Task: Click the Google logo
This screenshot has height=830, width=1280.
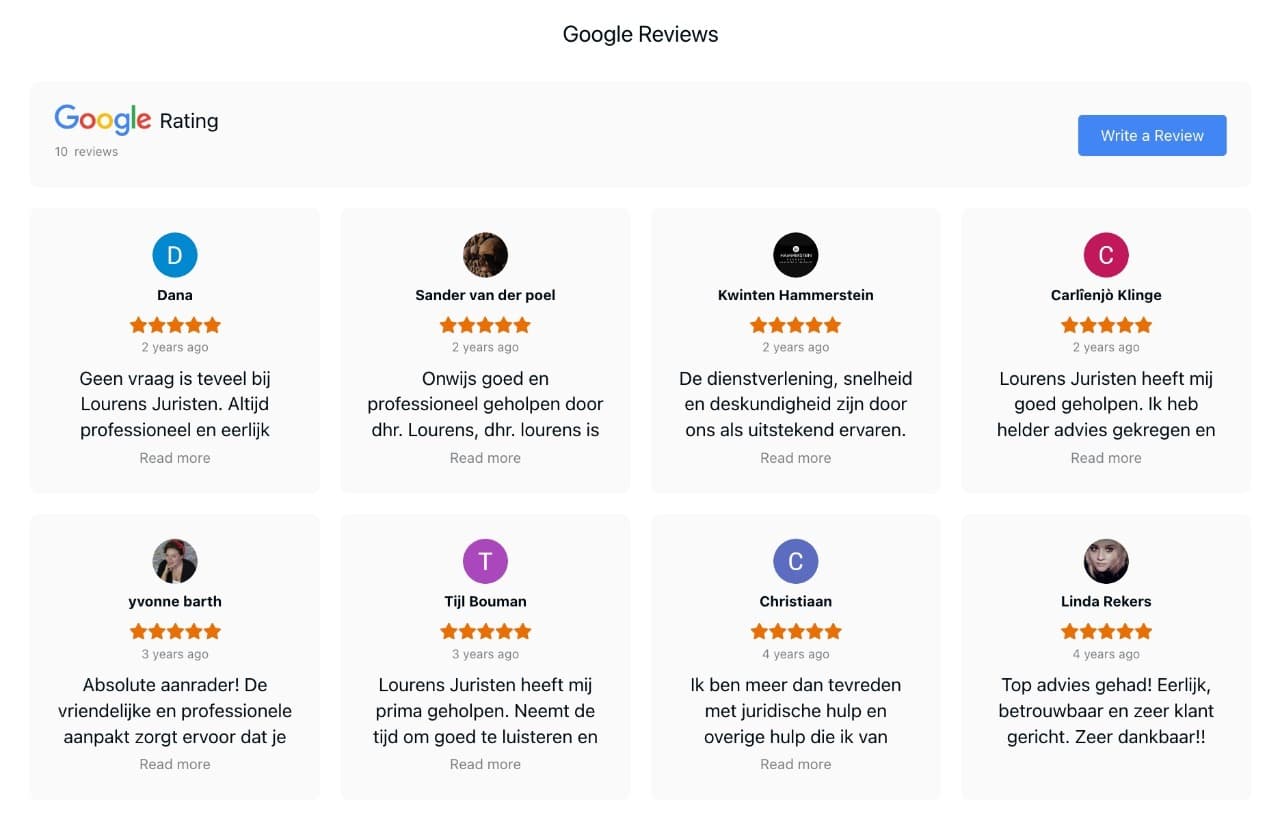Action: pos(103,119)
